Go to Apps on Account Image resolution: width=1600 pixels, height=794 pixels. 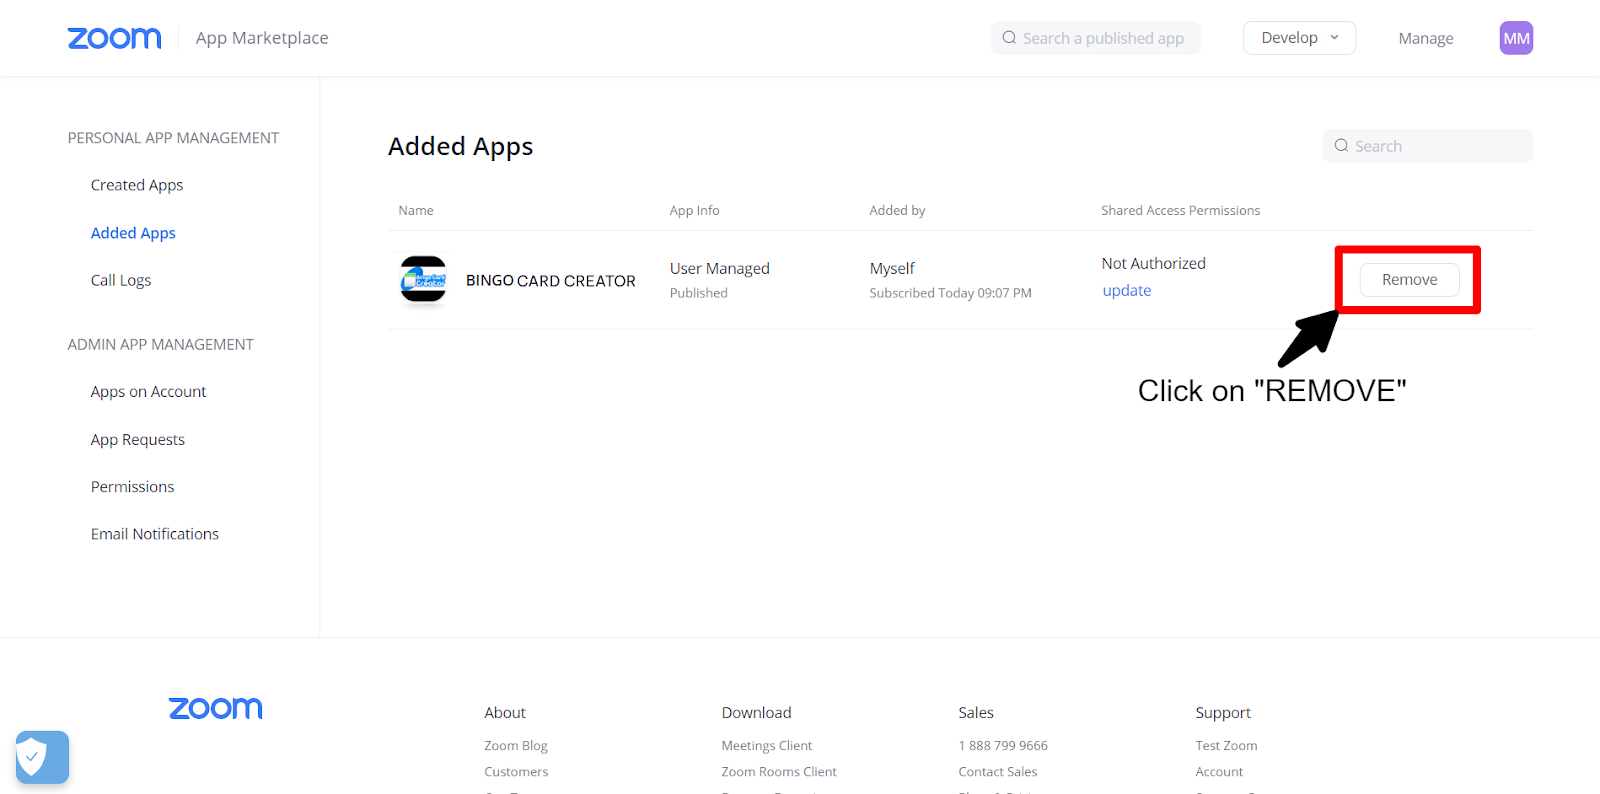tap(148, 392)
